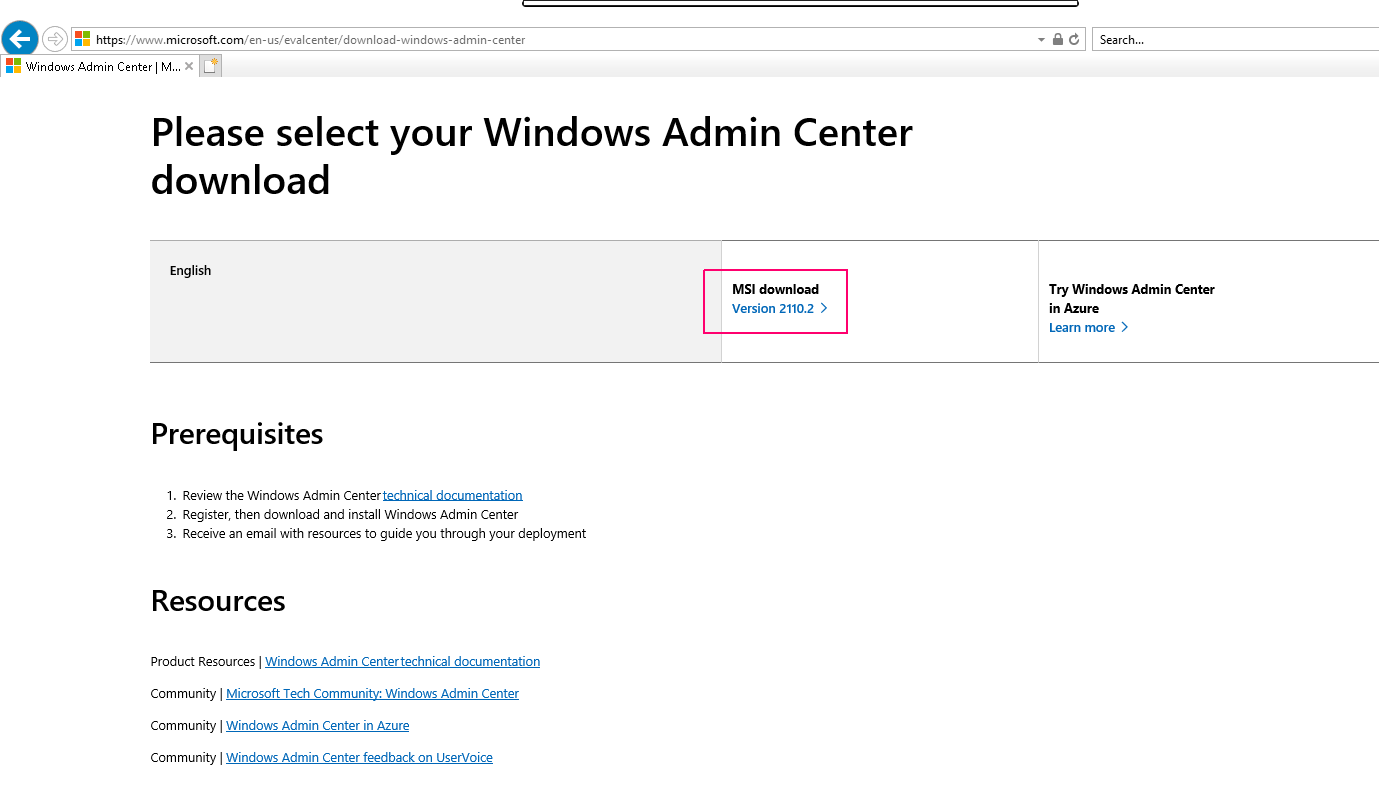Click the Version 2110.2 download link
The height and width of the screenshot is (786, 1379).
click(773, 309)
